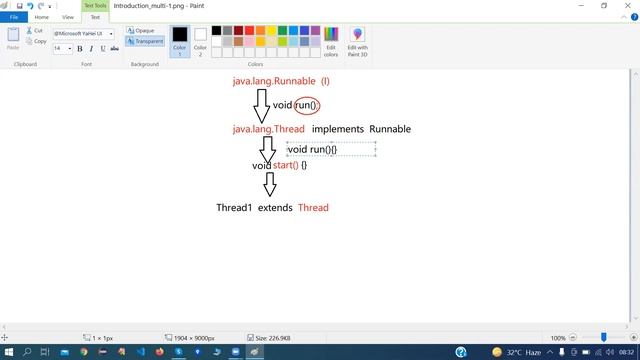Click the Paste button
The height and width of the screenshot is (360, 640).
click(13, 39)
